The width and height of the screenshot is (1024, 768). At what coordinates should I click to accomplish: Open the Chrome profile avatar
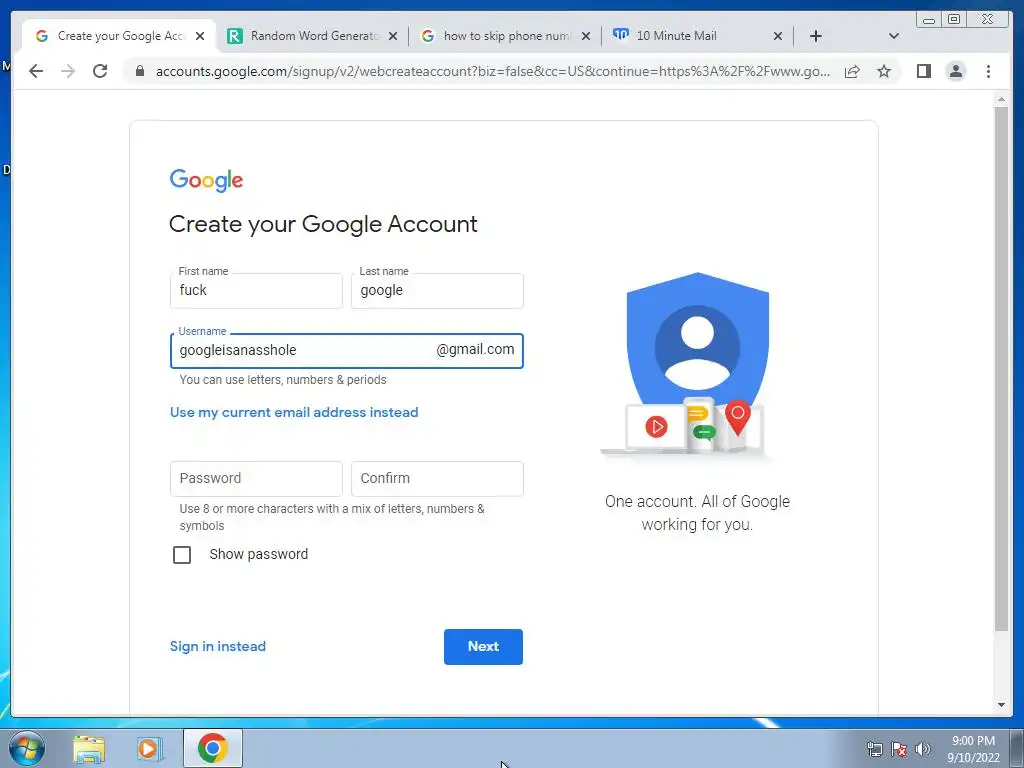coord(955,71)
